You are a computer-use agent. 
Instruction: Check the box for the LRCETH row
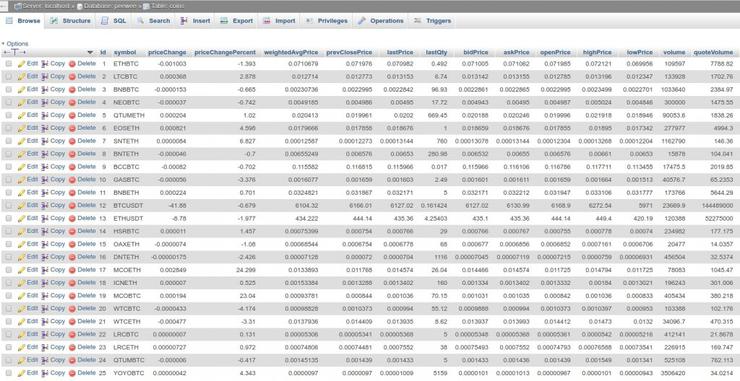point(8,347)
